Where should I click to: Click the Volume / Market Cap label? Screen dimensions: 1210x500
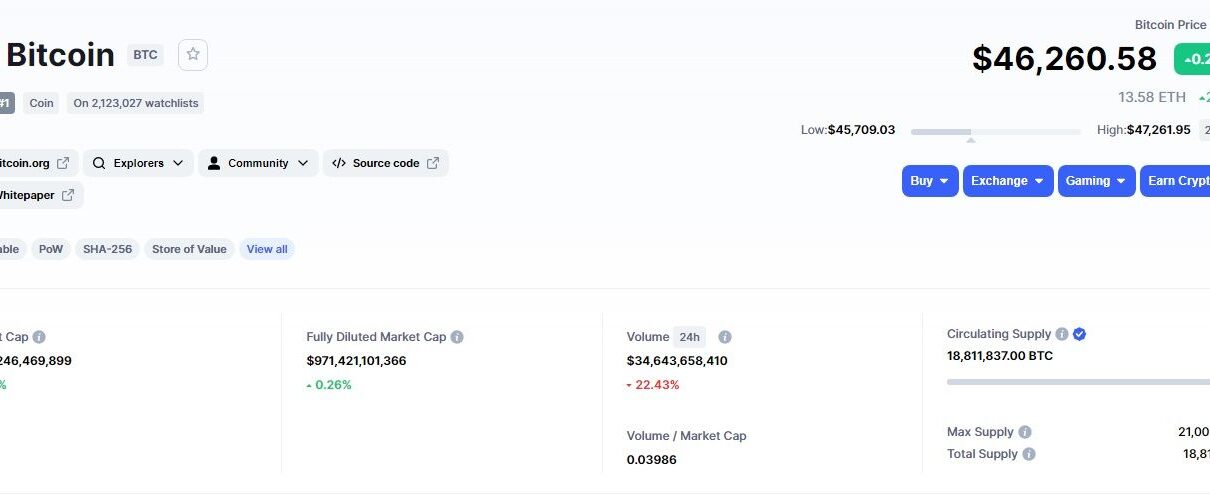click(686, 436)
